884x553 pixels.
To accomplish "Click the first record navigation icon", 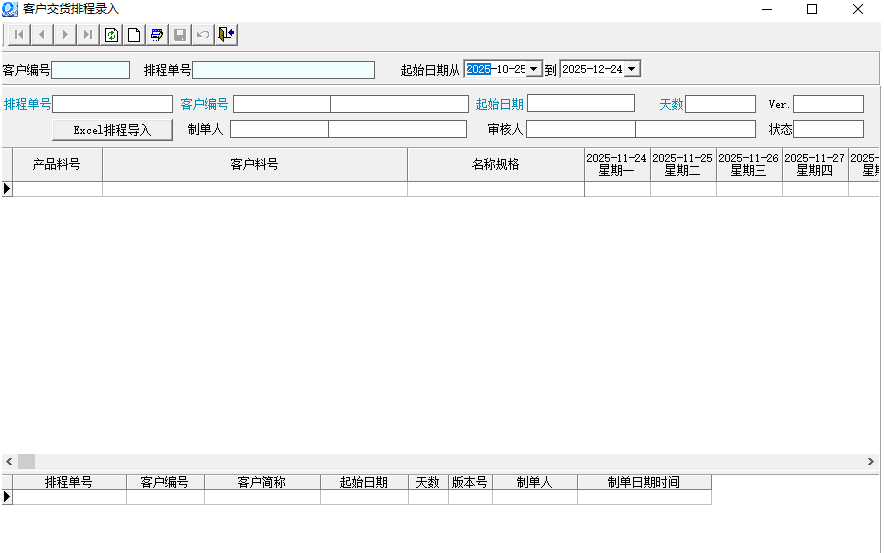I will coord(18,35).
